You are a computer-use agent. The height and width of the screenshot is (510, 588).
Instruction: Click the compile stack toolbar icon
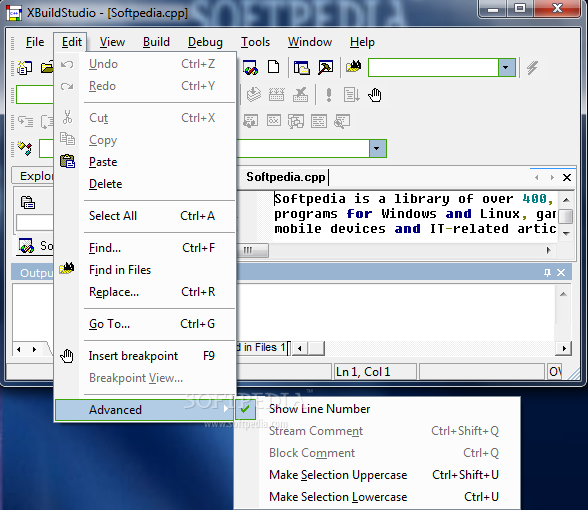pyautogui.click(x=254, y=95)
